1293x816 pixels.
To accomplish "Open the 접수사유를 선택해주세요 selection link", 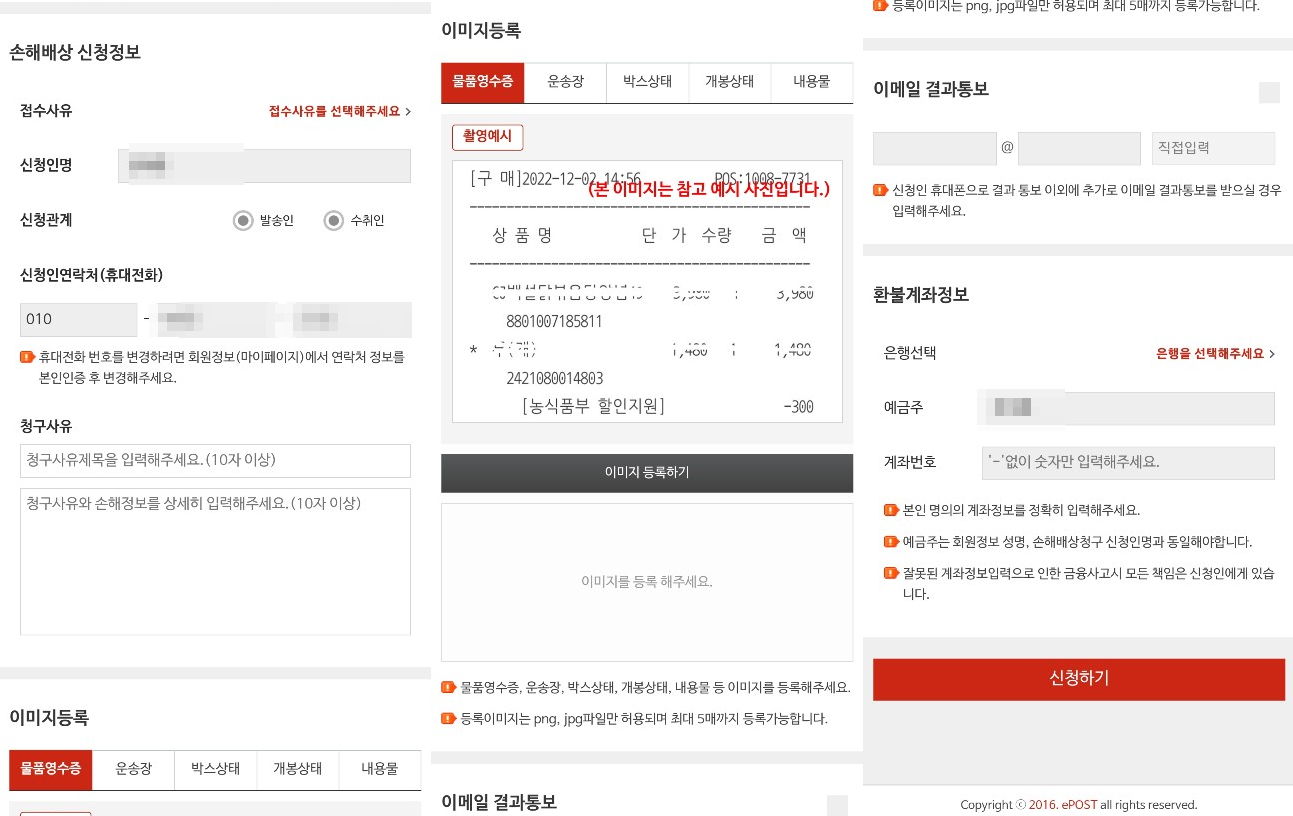I will pyautogui.click(x=335, y=112).
